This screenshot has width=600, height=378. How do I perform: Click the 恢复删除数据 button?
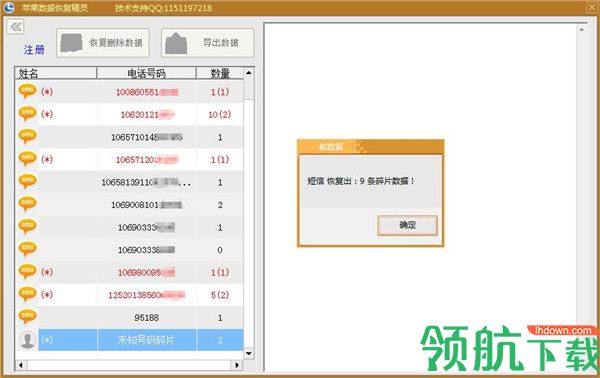(103, 43)
